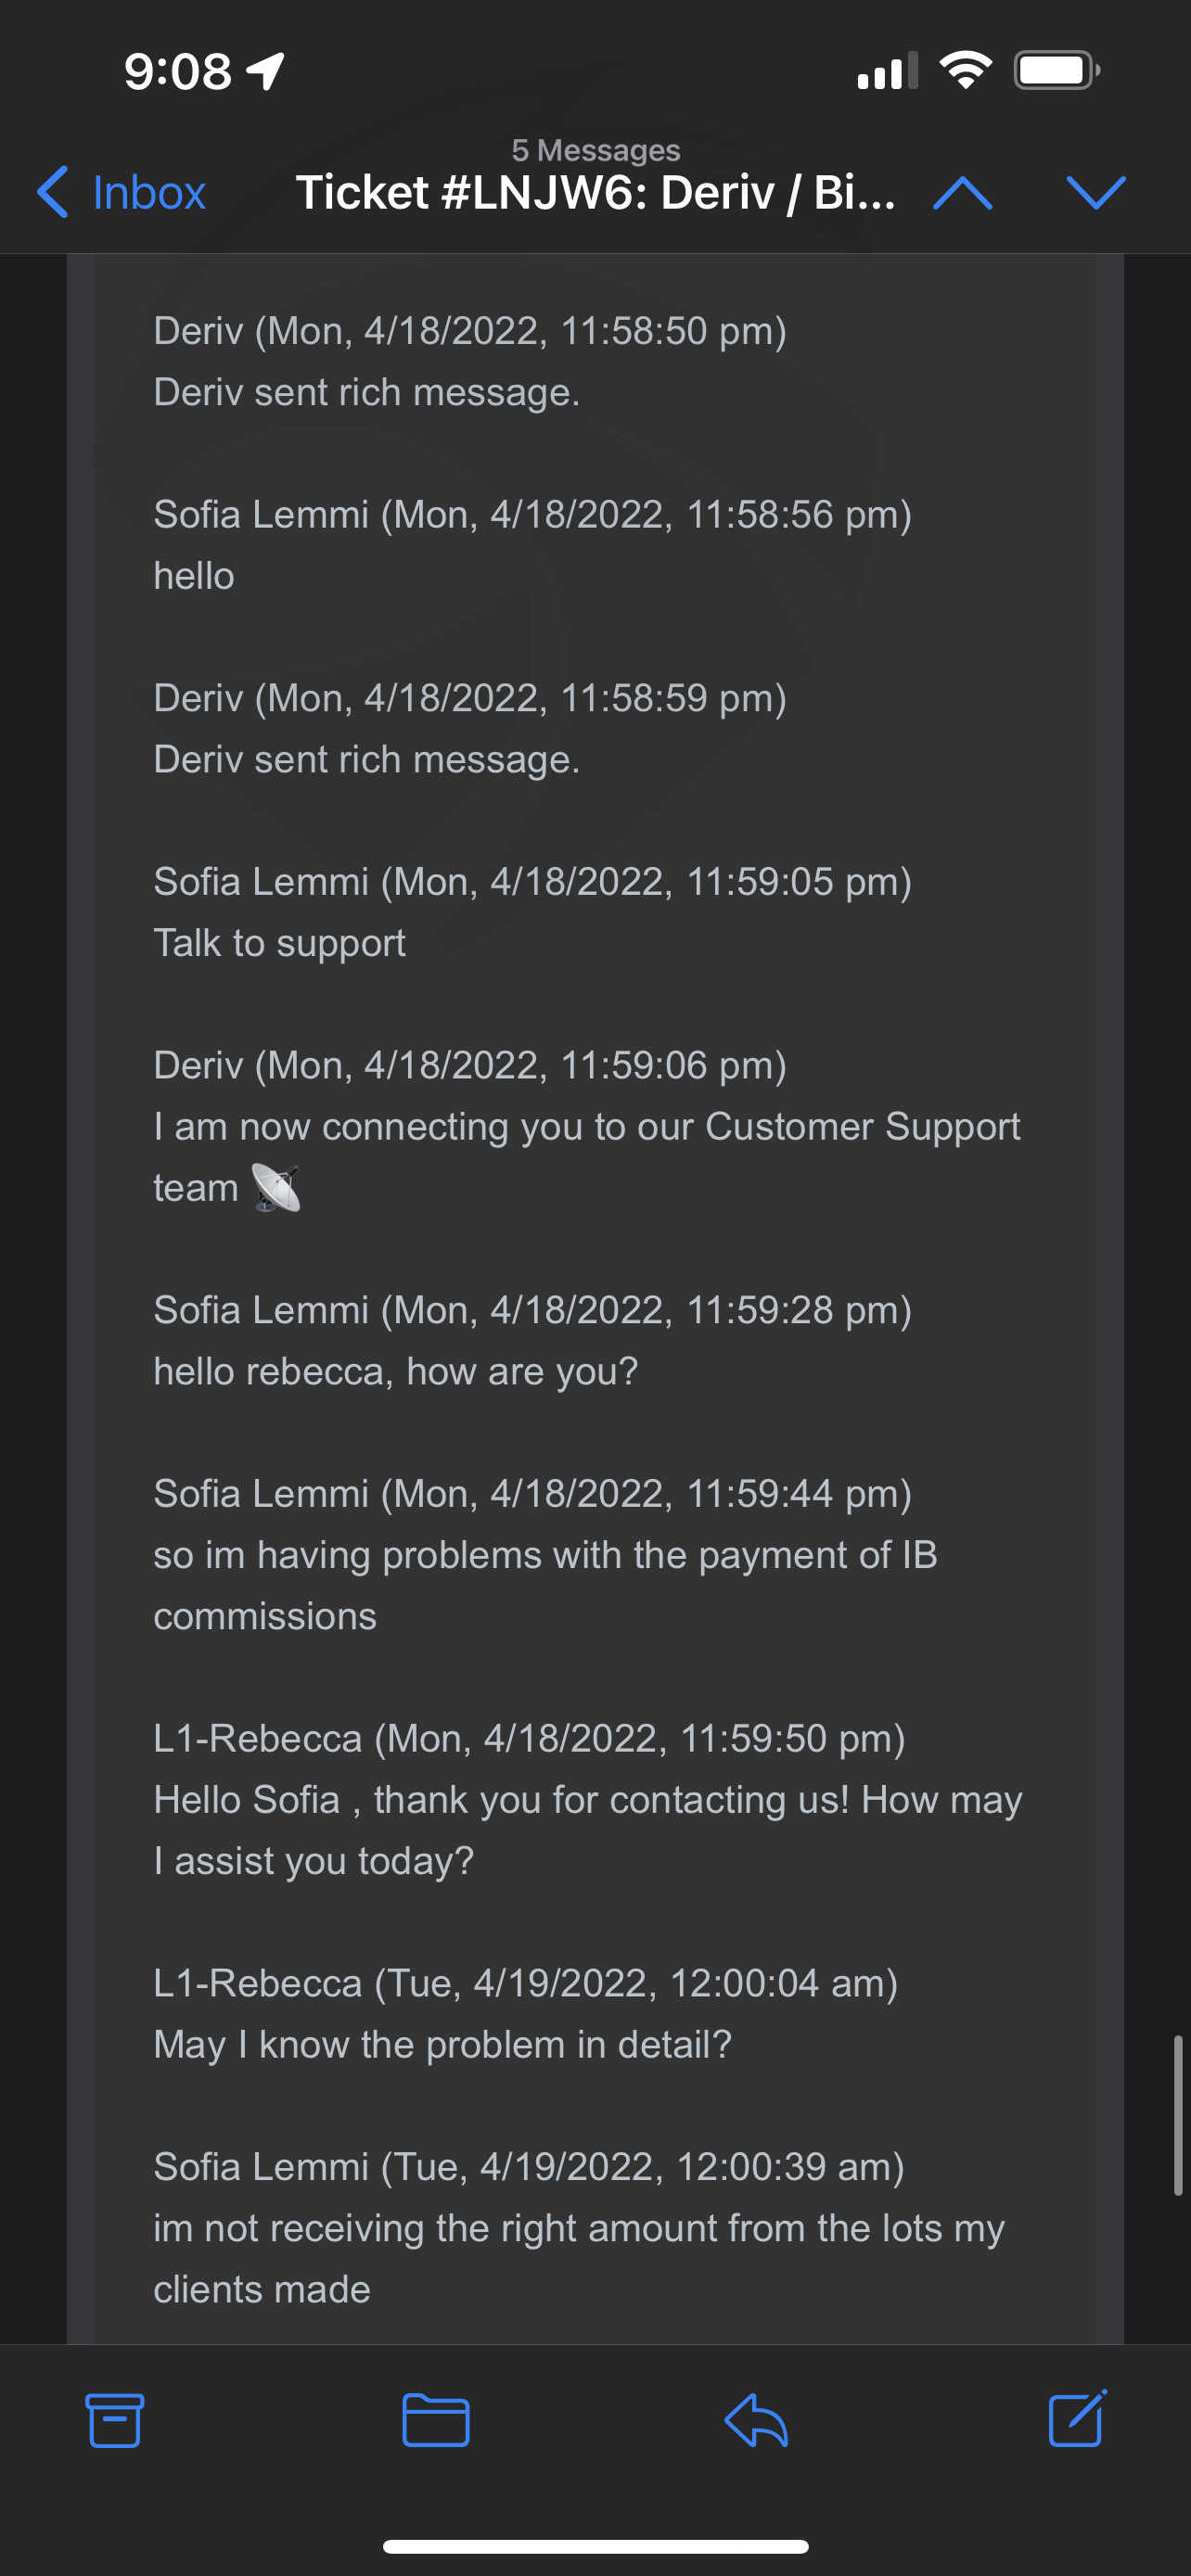This screenshot has width=1191, height=2576.
Task: Select the "Talk to support" message text
Action: (x=279, y=943)
